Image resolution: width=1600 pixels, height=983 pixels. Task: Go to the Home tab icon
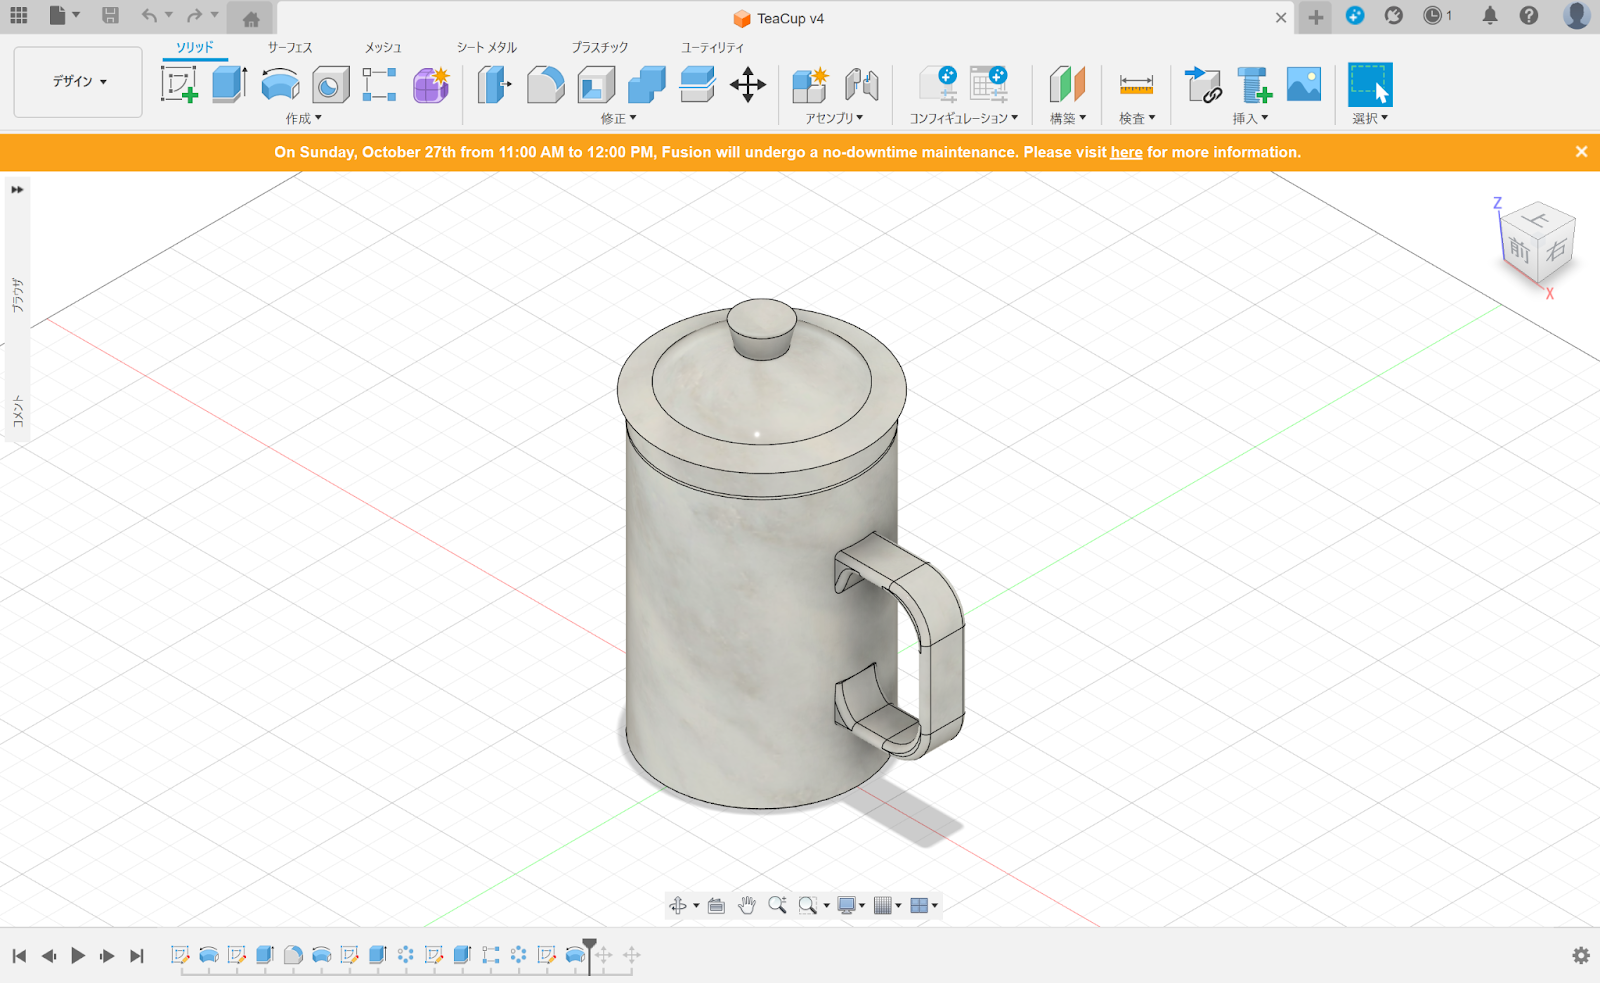(x=251, y=18)
